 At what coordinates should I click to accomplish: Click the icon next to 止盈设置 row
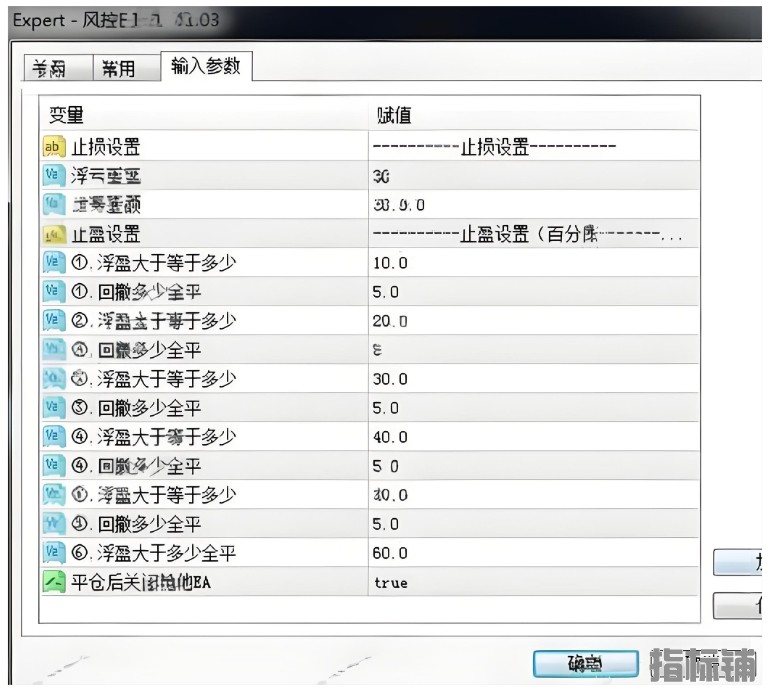coord(54,234)
